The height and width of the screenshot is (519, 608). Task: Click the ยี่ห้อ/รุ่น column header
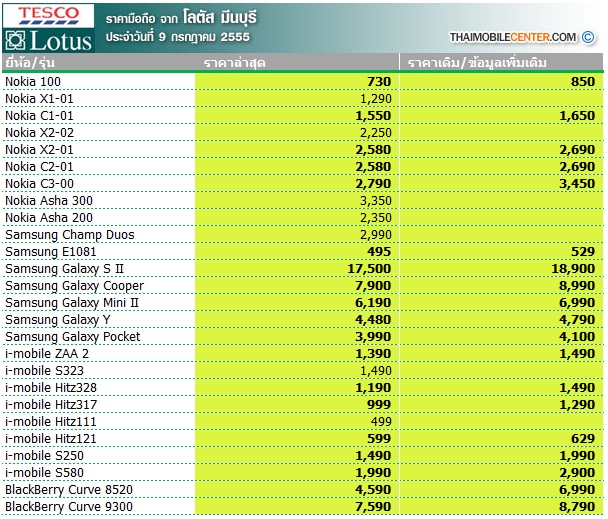click(x=30, y=63)
